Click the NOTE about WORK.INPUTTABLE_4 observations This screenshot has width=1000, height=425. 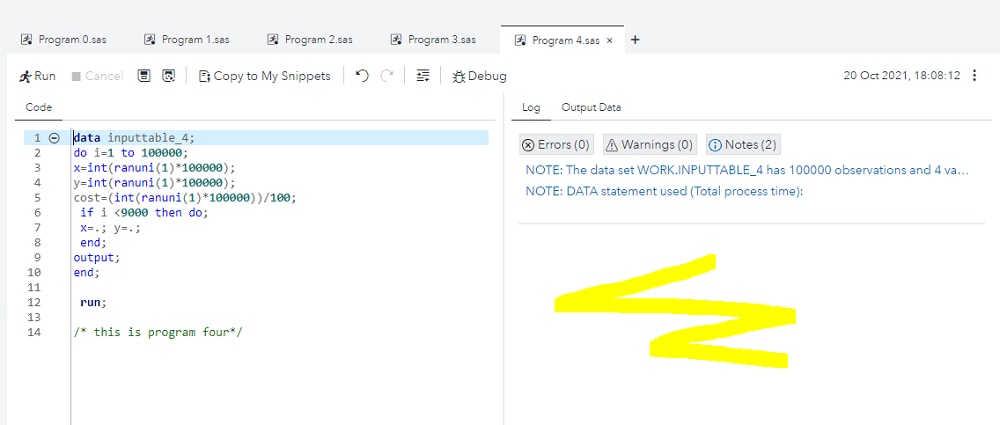747,170
